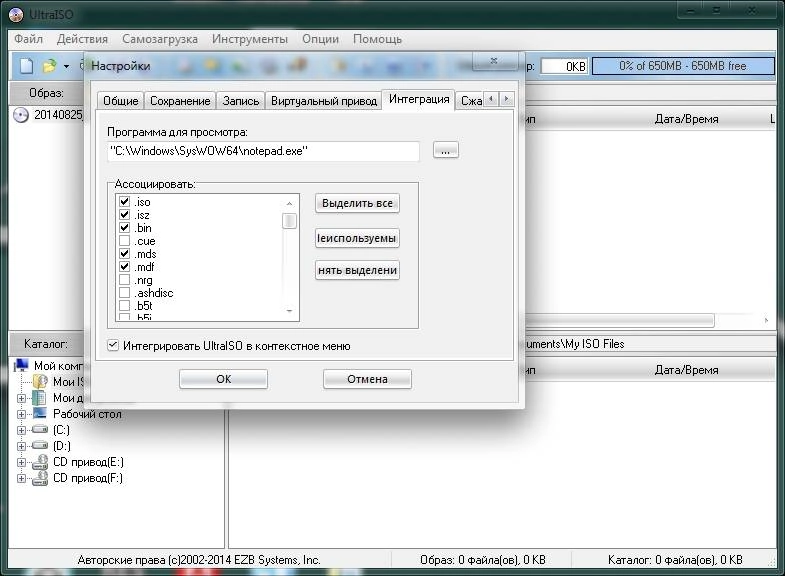Click association list scroll-up arrow
Image resolution: width=785 pixels, height=576 pixels.
point(289,203)
